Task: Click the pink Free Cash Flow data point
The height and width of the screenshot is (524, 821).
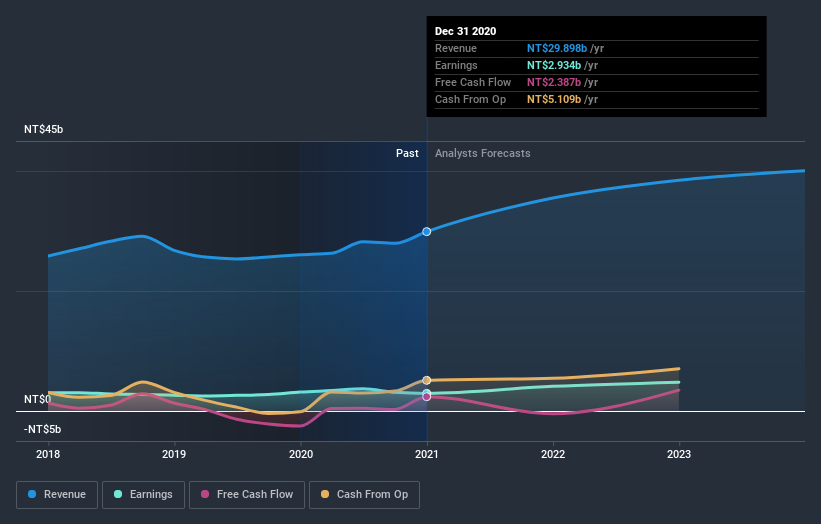Action: pyautogui.click(x=427, y=397)
